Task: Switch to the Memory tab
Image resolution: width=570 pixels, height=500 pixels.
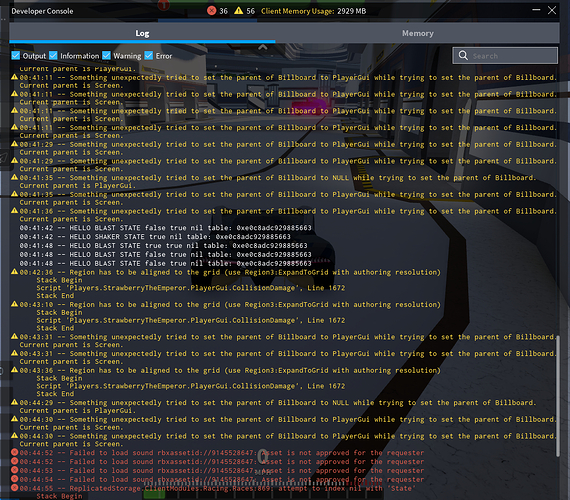Action: point(417,33)
